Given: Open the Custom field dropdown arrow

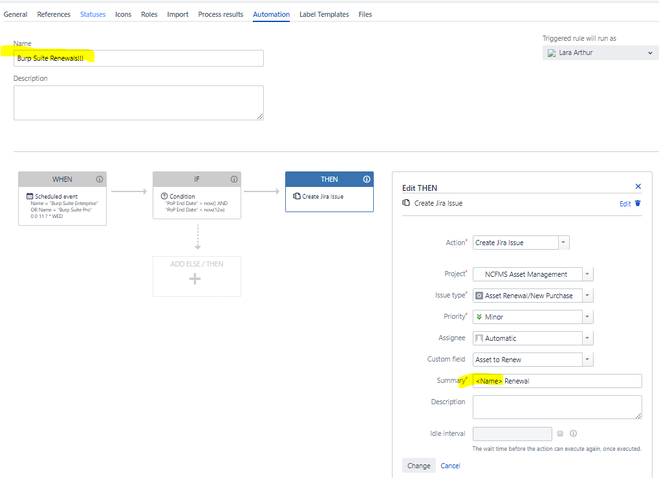Looking at the screenshot, I should point(588,359).
